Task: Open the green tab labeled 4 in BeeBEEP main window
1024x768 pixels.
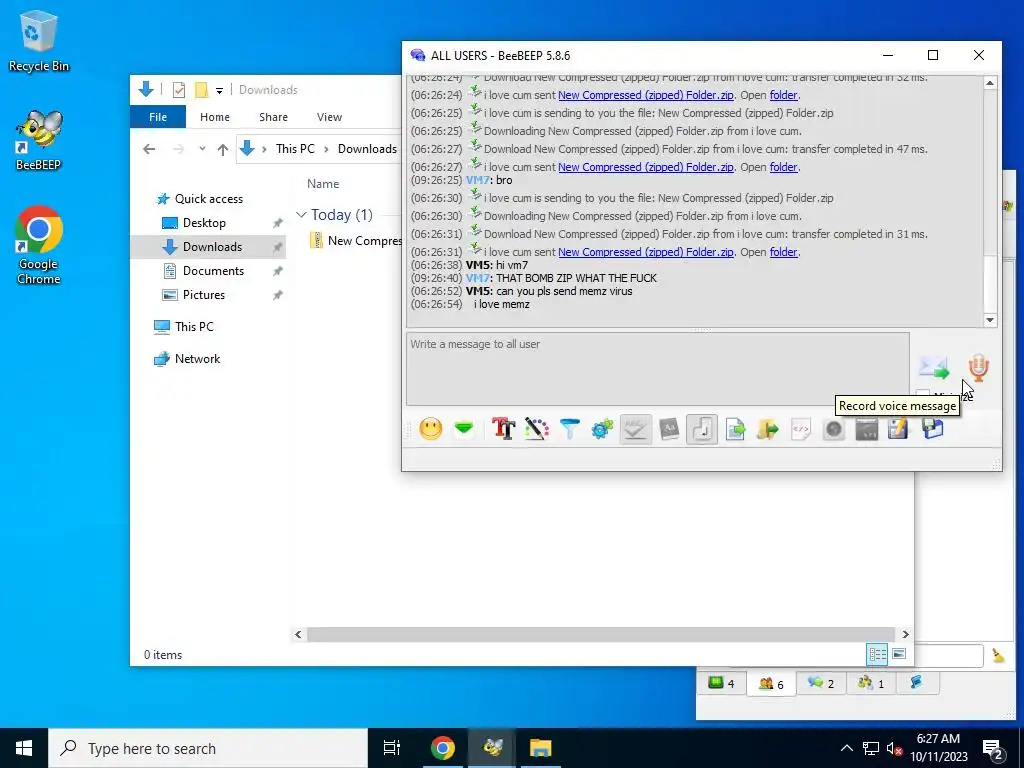Action: [722, 684]
